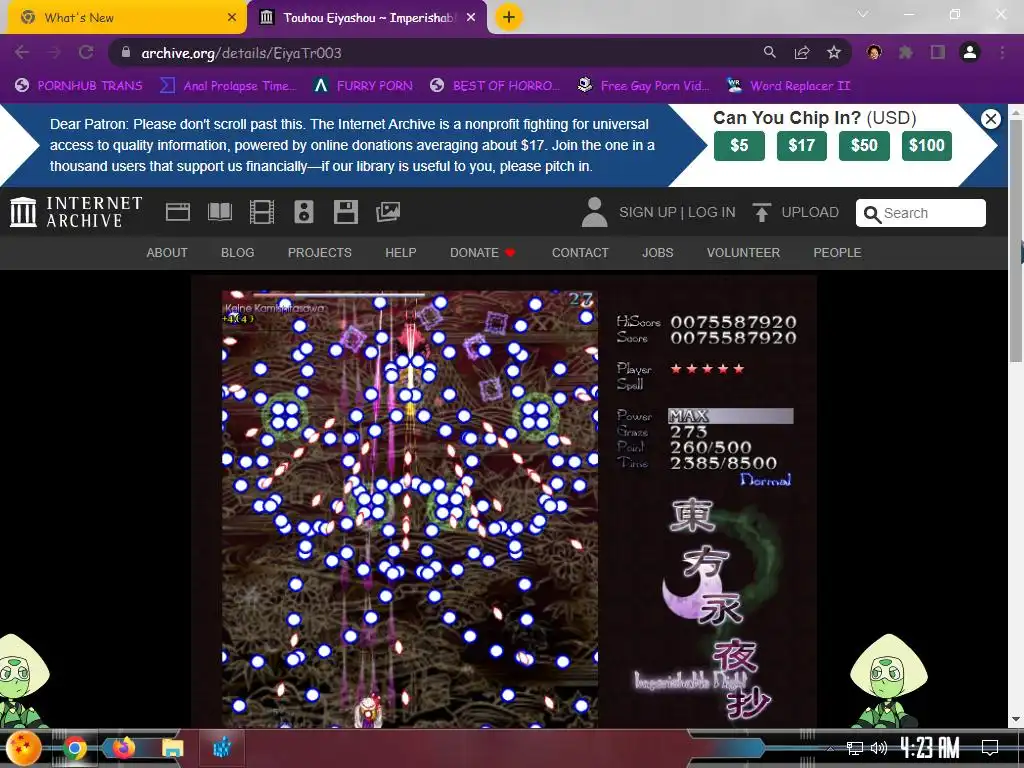Switch to the What's New tab
Image resolution: width=1024 pixels, height=768 pixels.
tap(124, 18)
